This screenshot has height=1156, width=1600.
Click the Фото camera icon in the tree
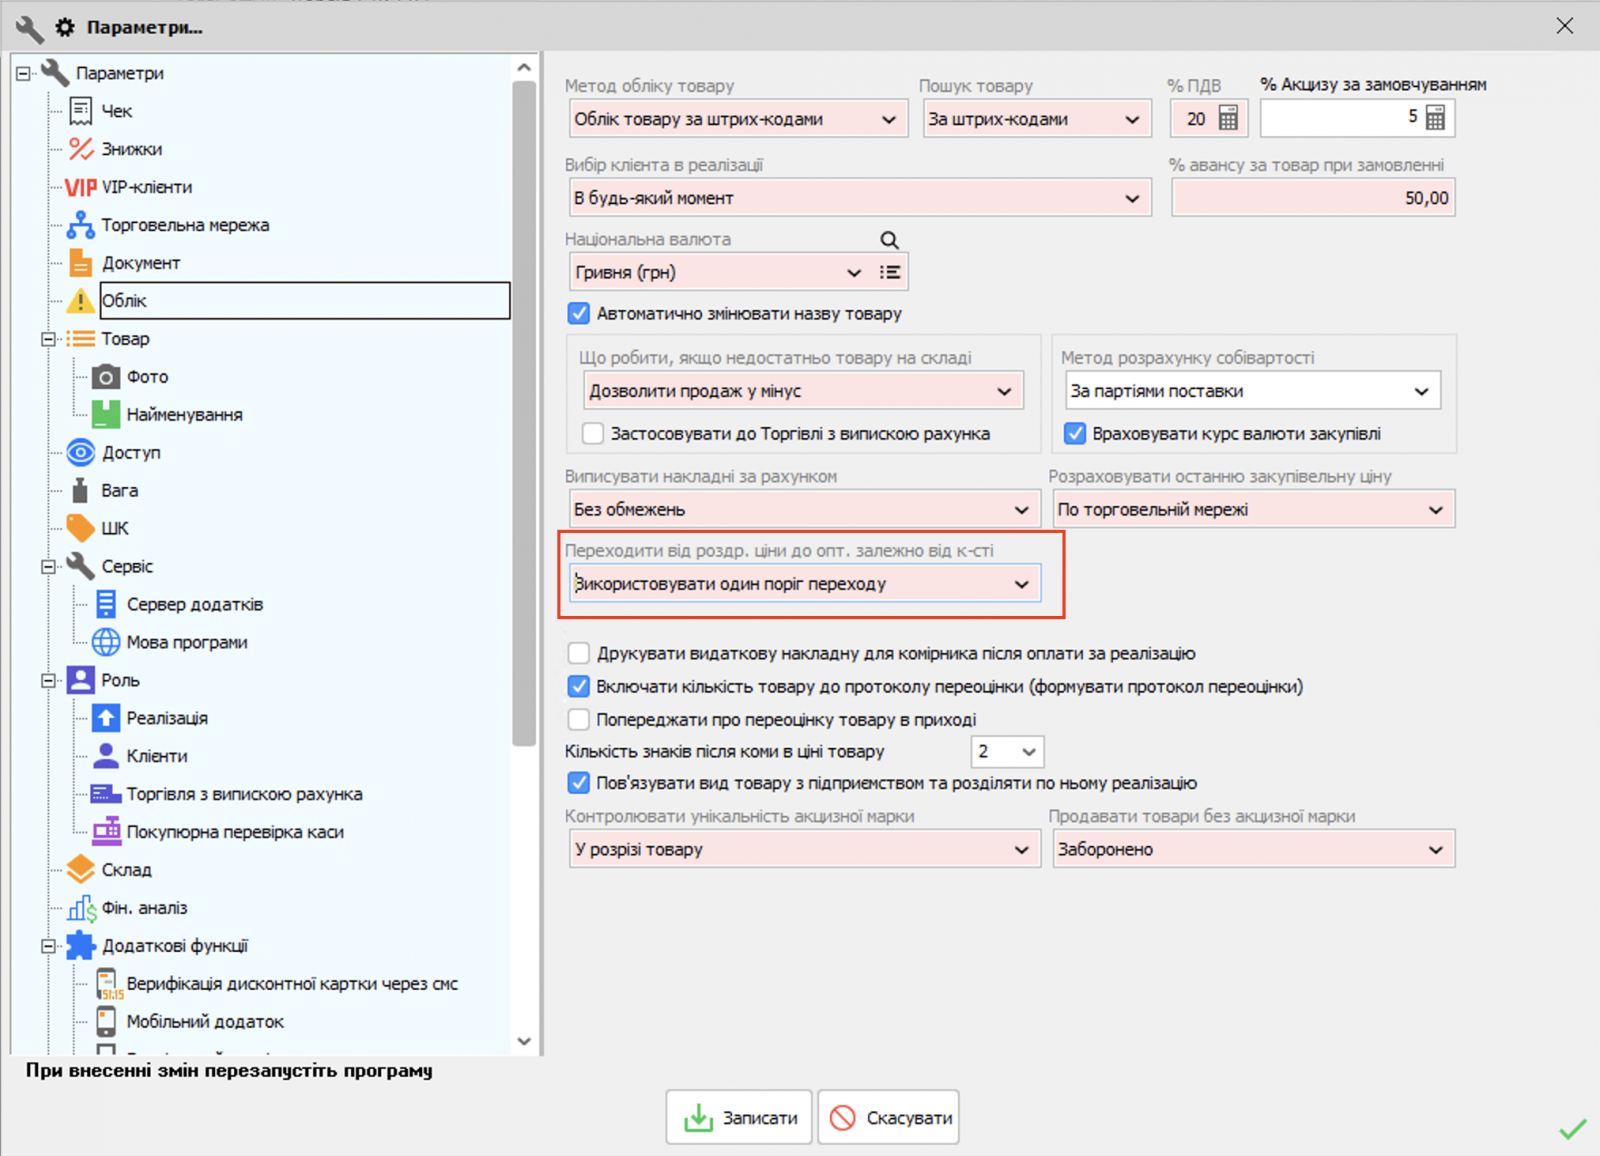106,377
